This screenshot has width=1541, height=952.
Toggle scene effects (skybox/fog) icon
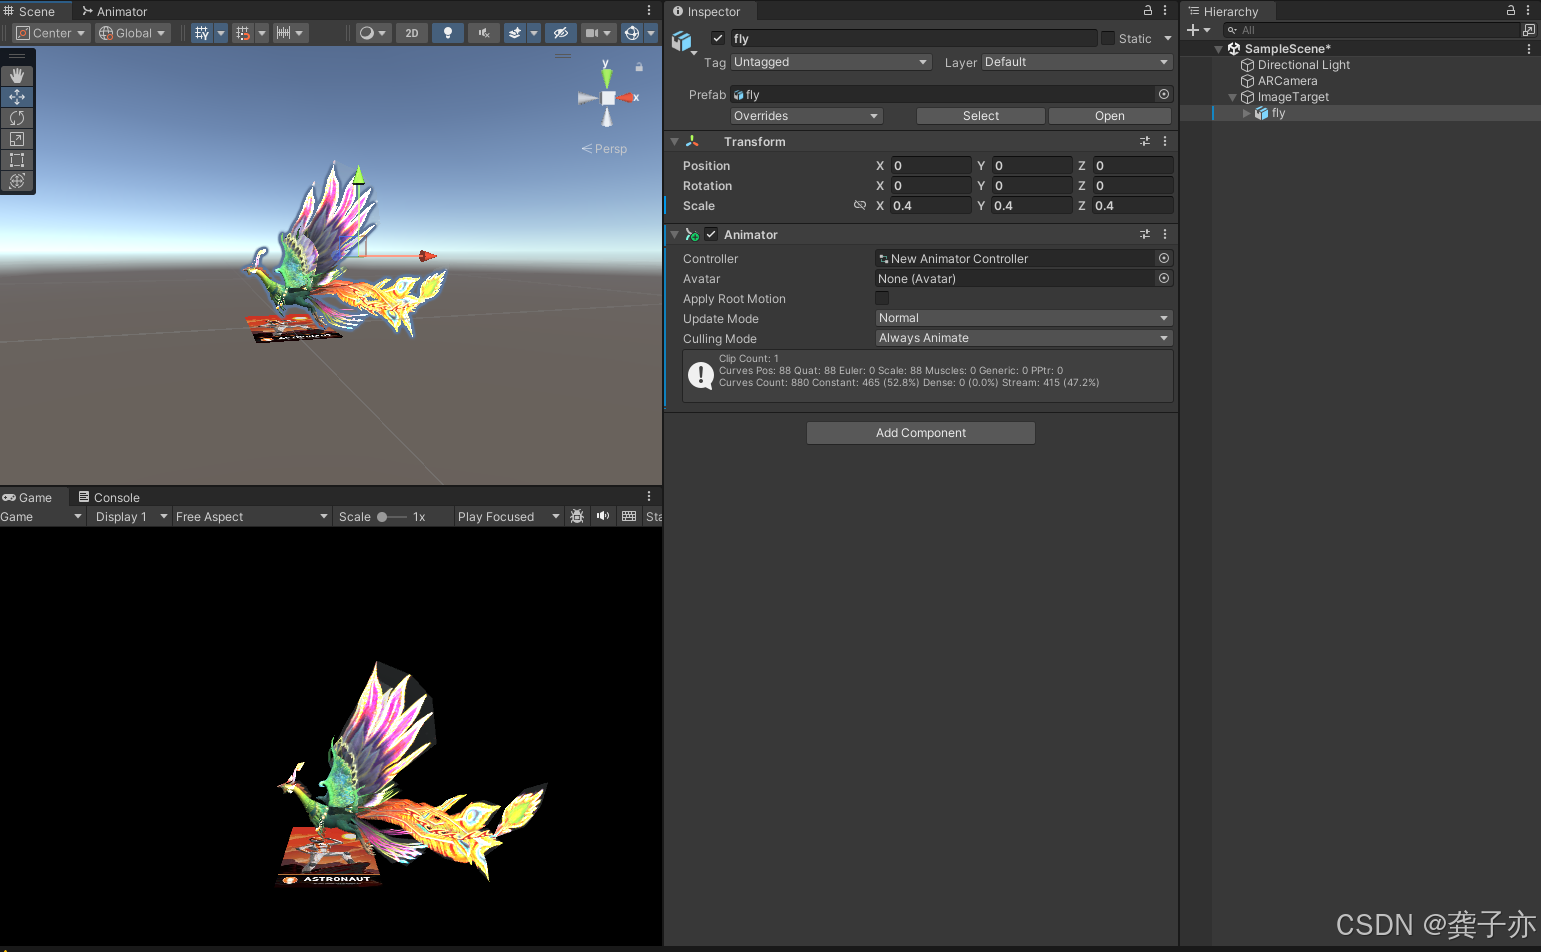515,33
